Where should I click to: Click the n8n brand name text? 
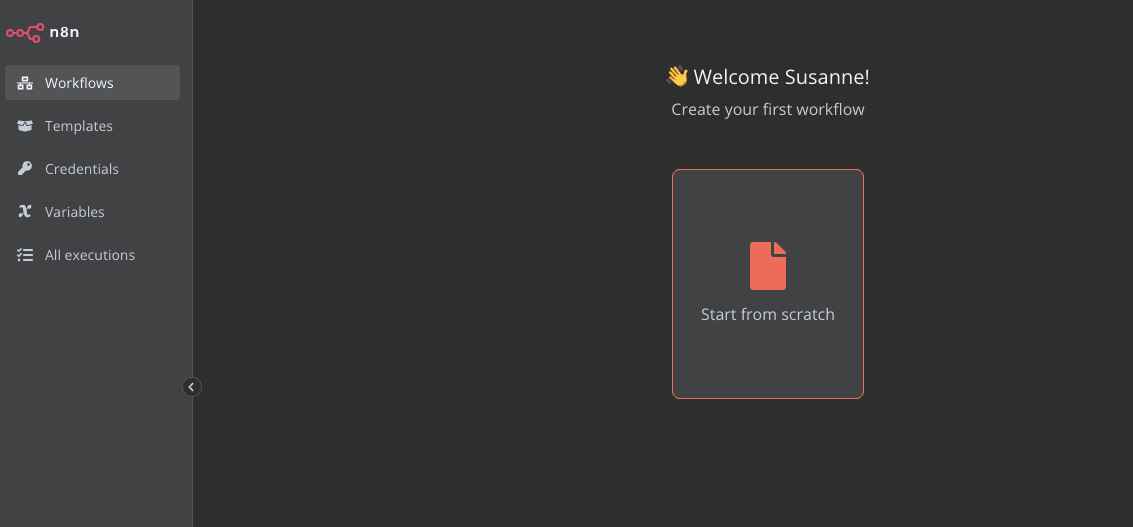pos(64,32)
